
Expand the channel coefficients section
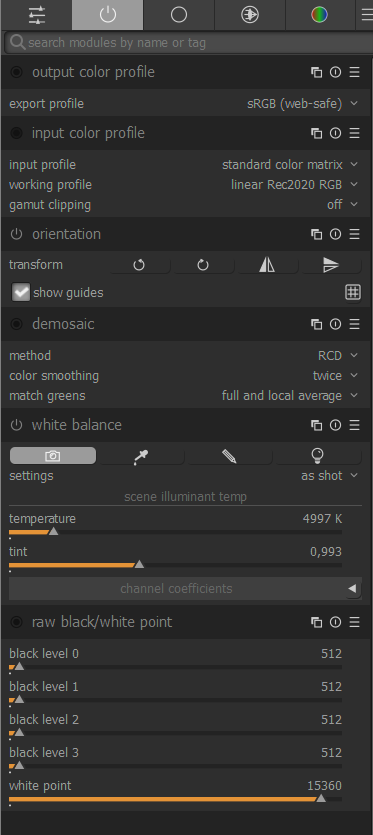[x=185, y=589]
